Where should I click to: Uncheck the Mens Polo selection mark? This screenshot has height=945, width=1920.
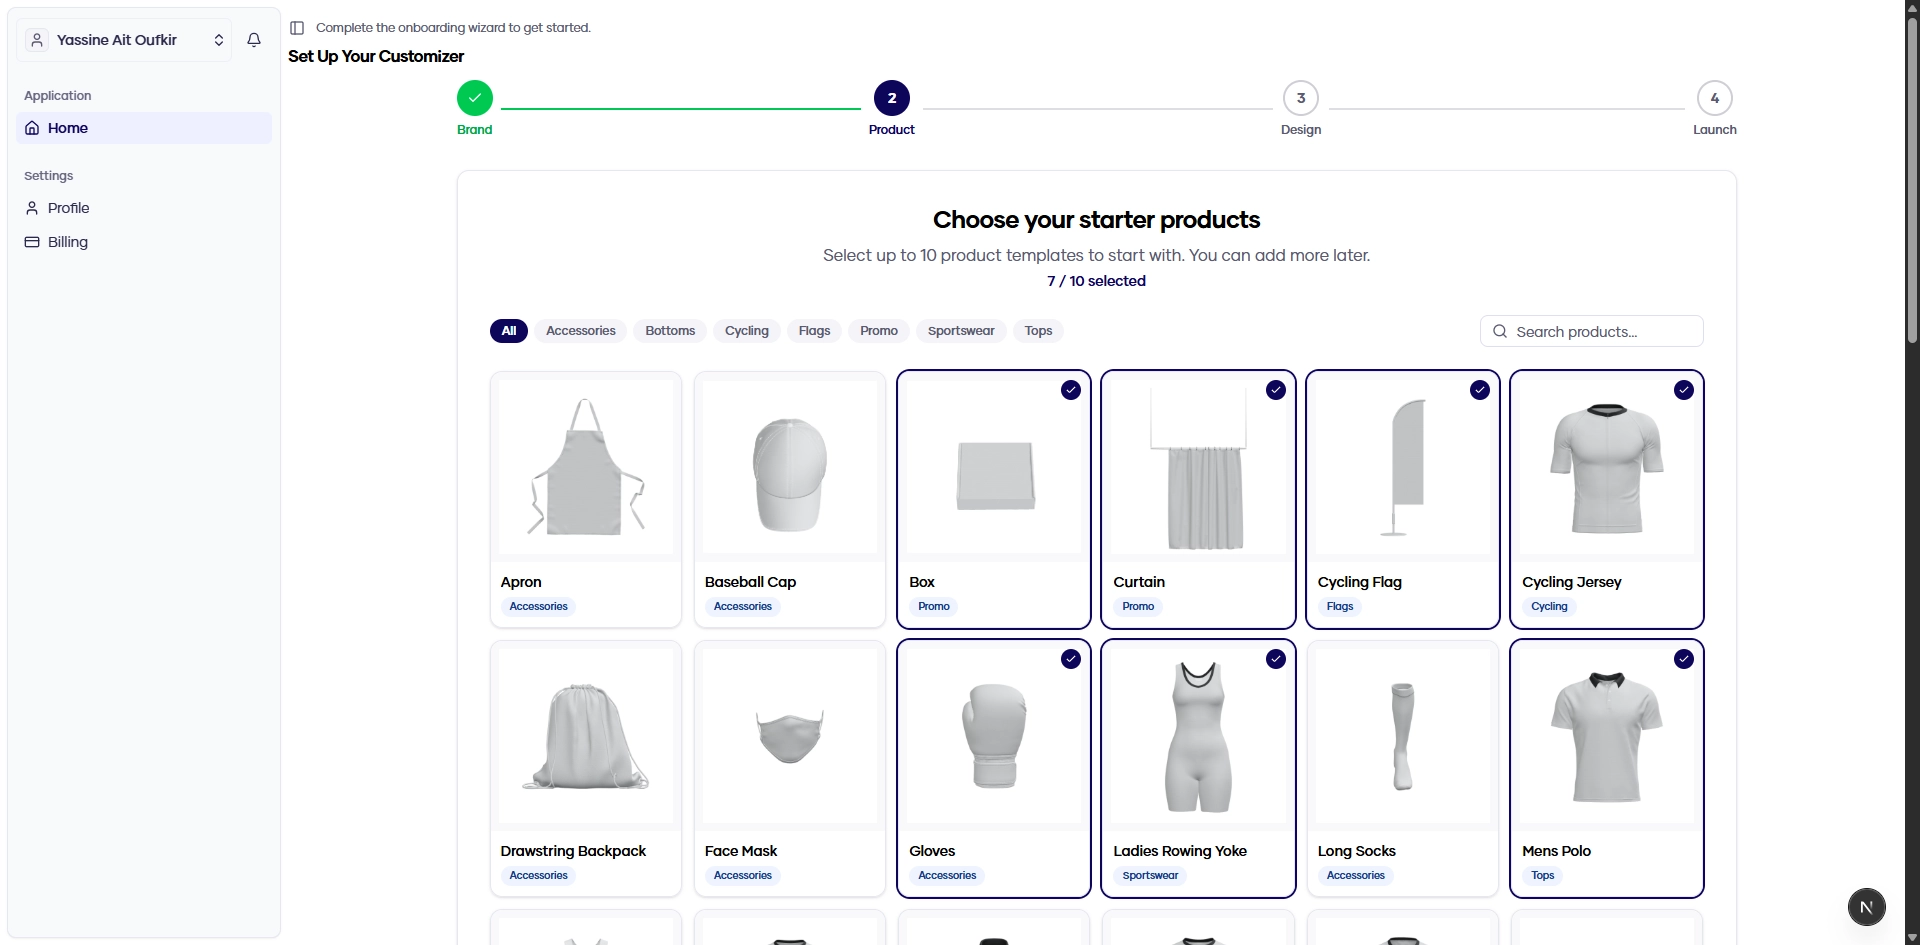coord(1684,659)
